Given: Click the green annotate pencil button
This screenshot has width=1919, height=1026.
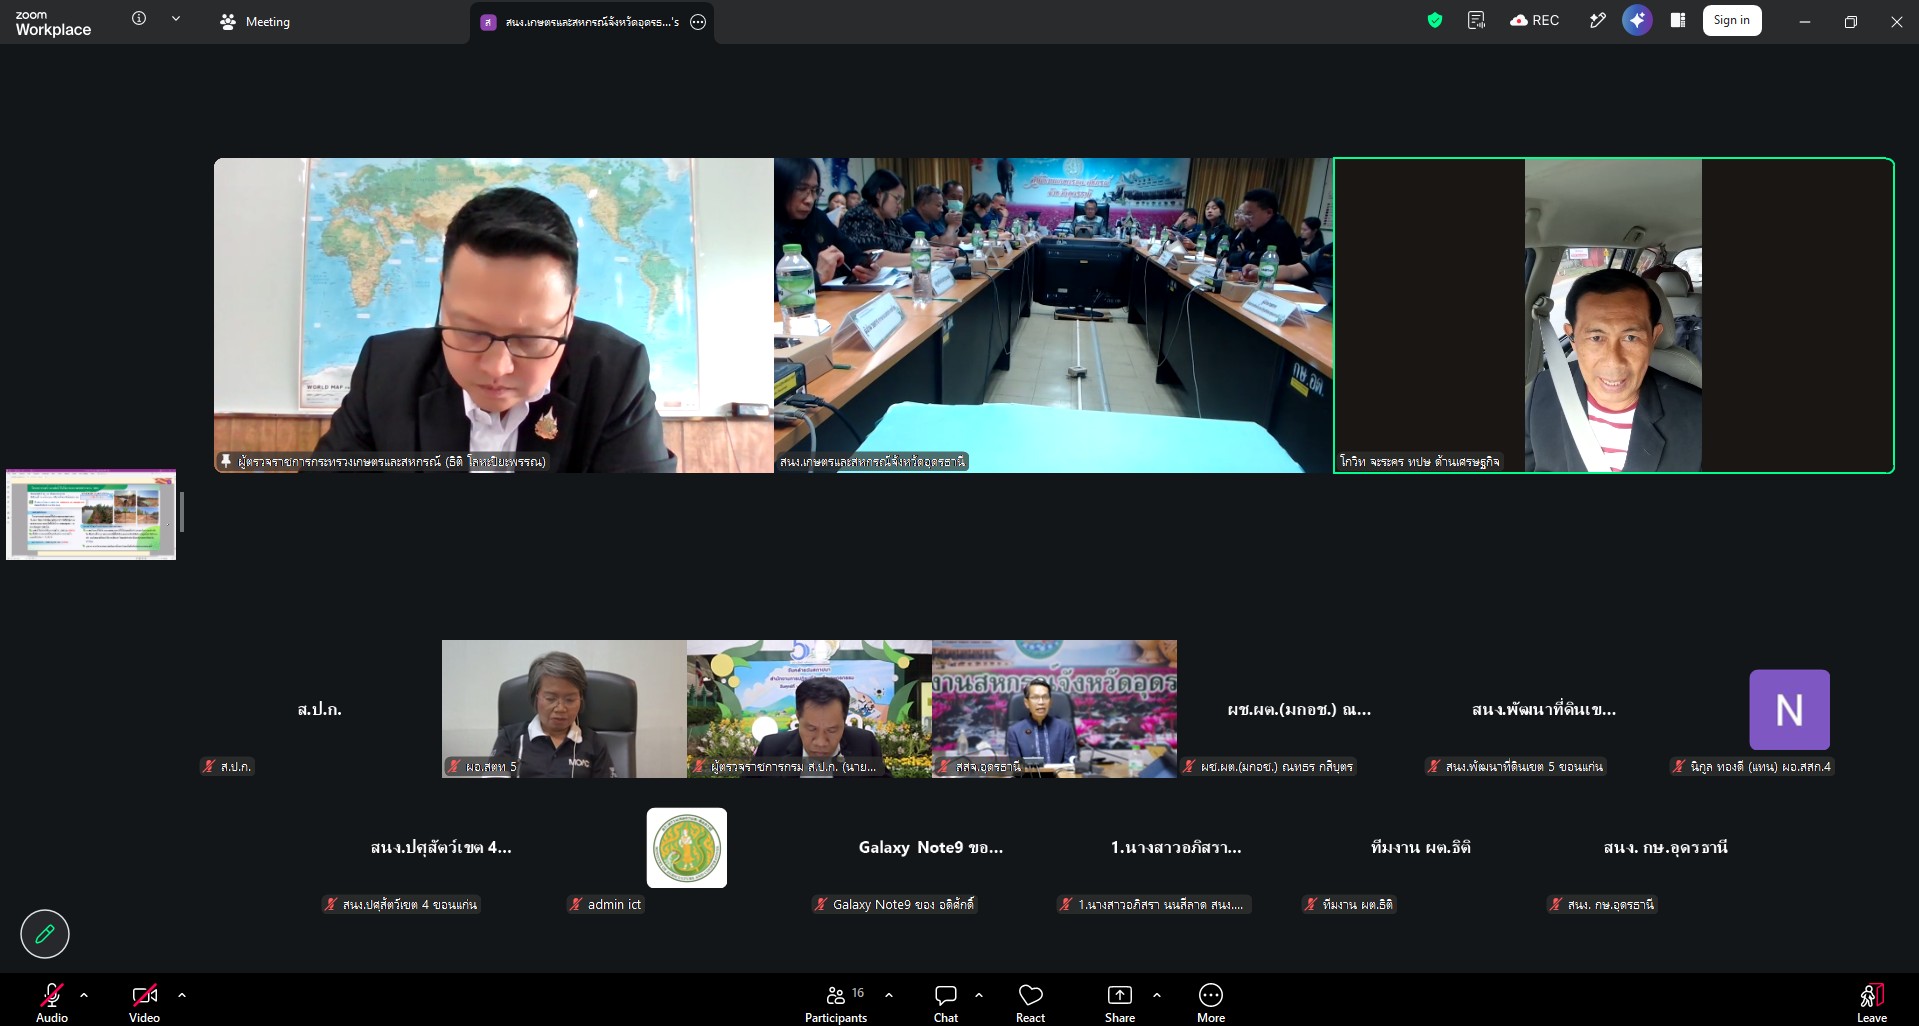Looking at the screenshot, I should pos(45,934).
